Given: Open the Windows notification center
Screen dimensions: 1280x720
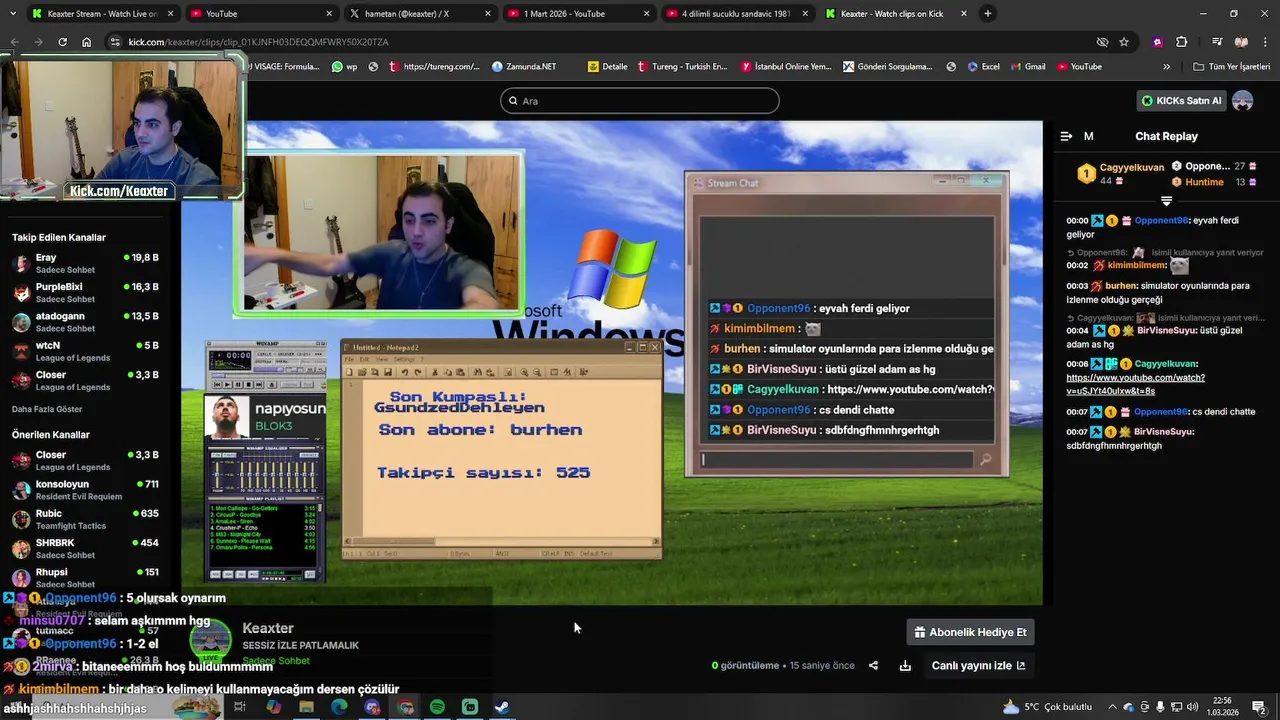Looking at the screenshot, I should coord(1259,707).
